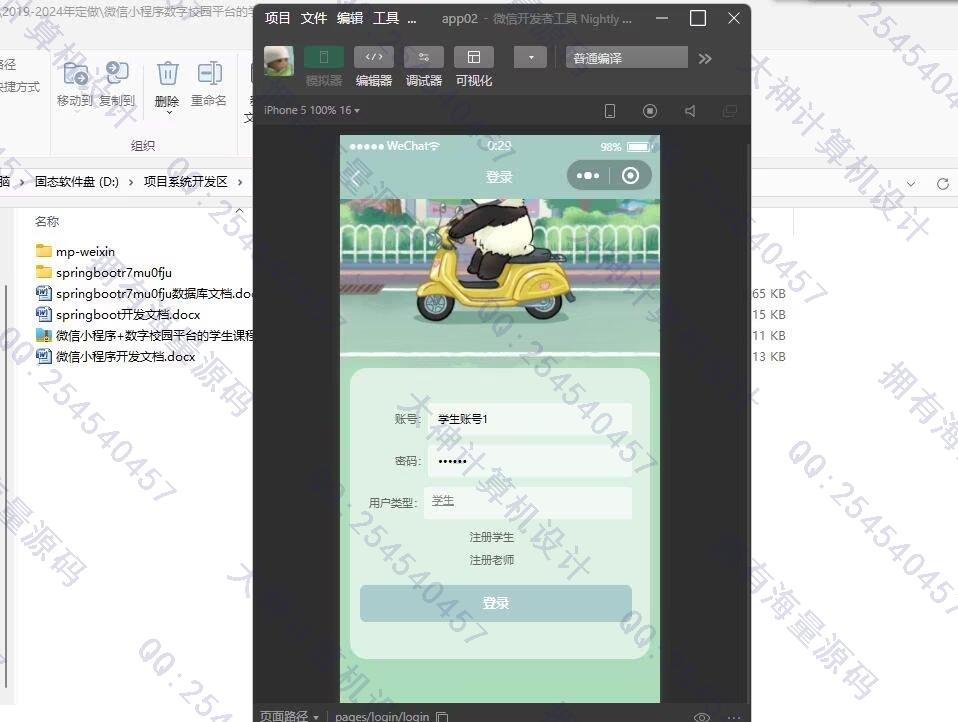The image size is (958, 722).
Task: Click the scooter banner image on login page
Action: pyautogui.click(x=500, y=277)
